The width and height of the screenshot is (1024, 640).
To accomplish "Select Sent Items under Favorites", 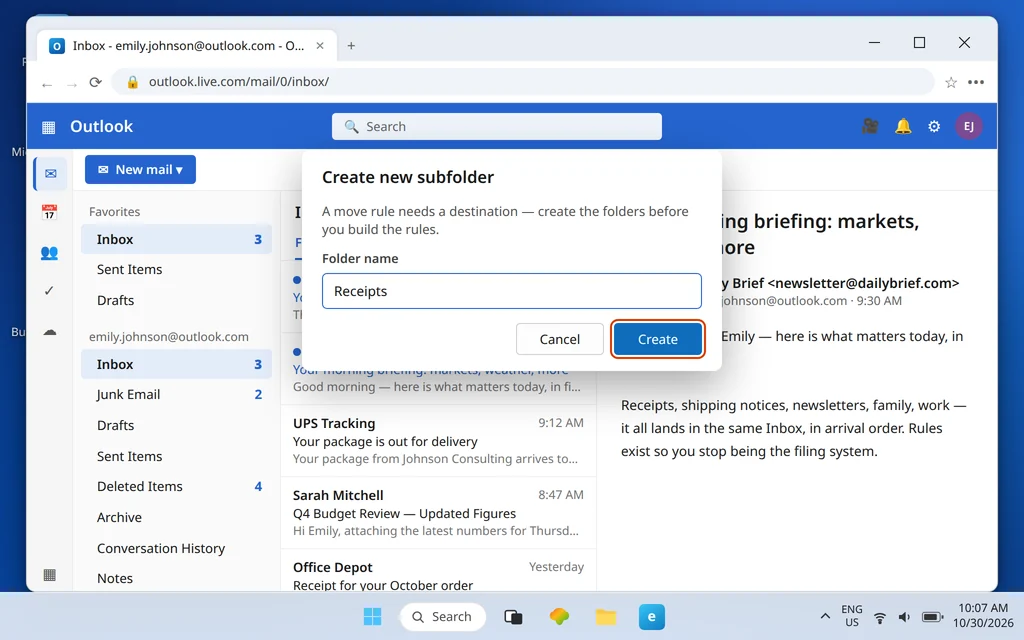I will 176,270.
